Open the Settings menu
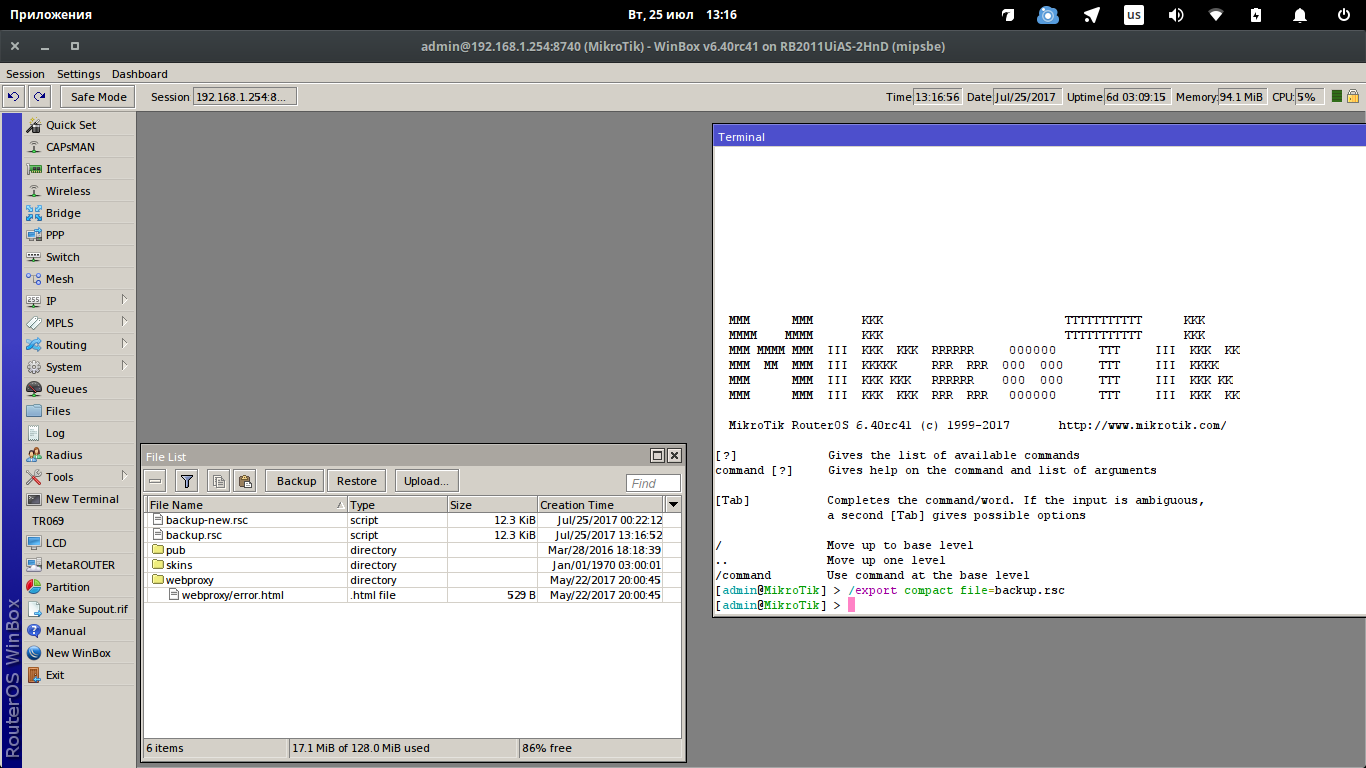The image size is (1366, 768). click(78, 74)
